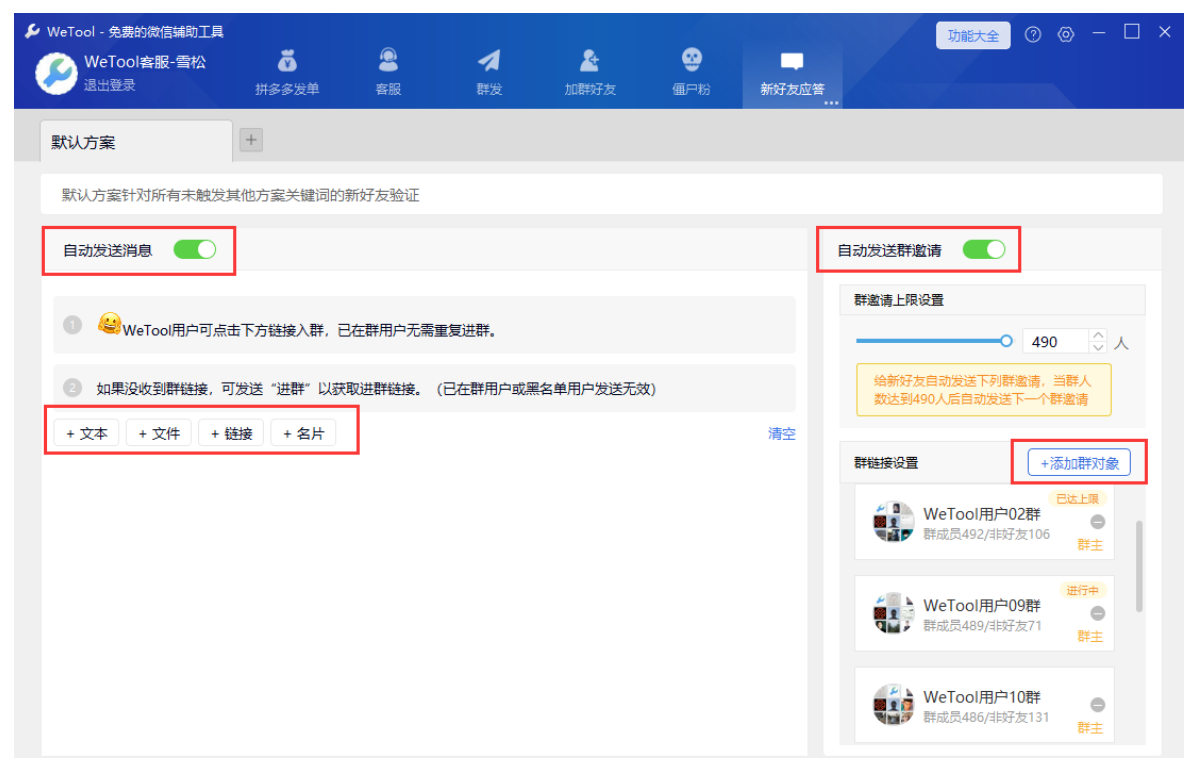Click the WeTool用户10群 name

coord(982,696)
